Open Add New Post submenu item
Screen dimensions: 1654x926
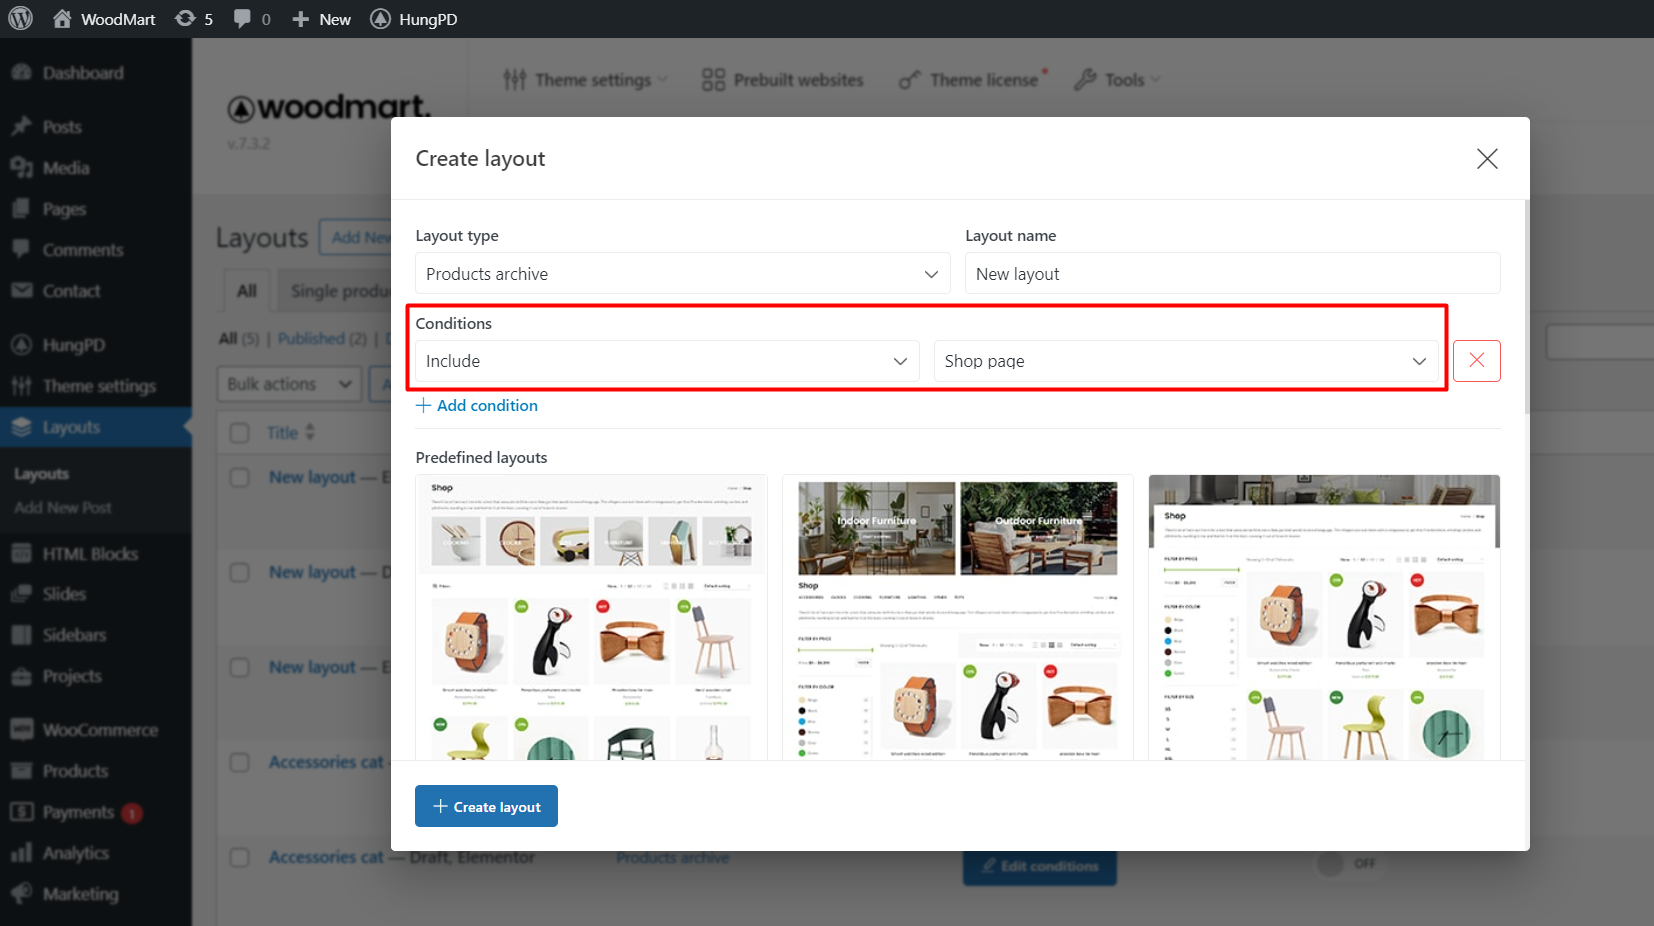click(62, 508)
